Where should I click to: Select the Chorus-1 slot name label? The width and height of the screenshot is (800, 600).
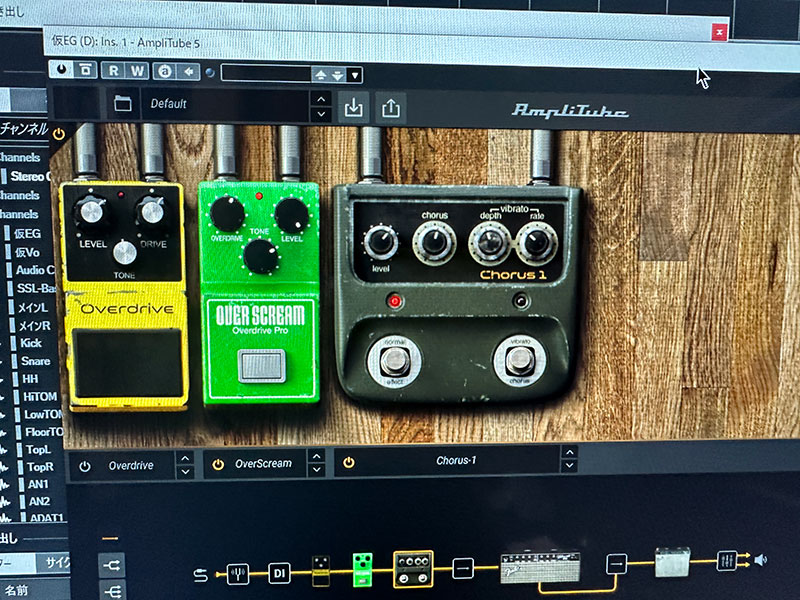[x=456, y=460]
